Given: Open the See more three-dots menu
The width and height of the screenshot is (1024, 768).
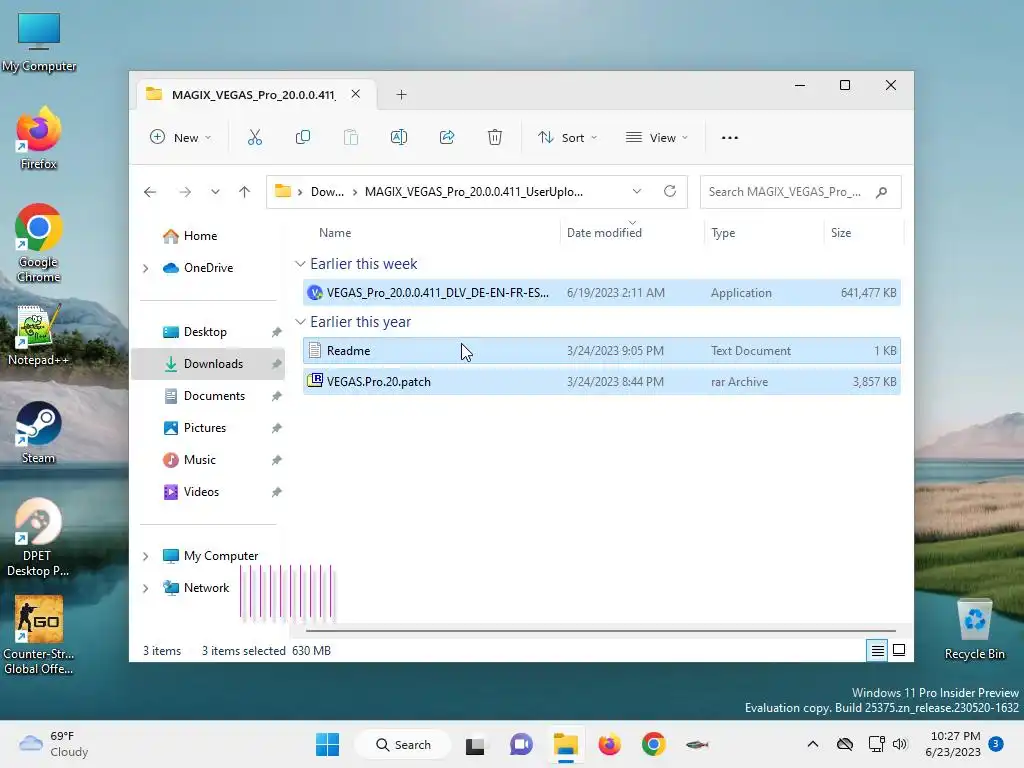Looking at the screenshot, I should (729, 138).
